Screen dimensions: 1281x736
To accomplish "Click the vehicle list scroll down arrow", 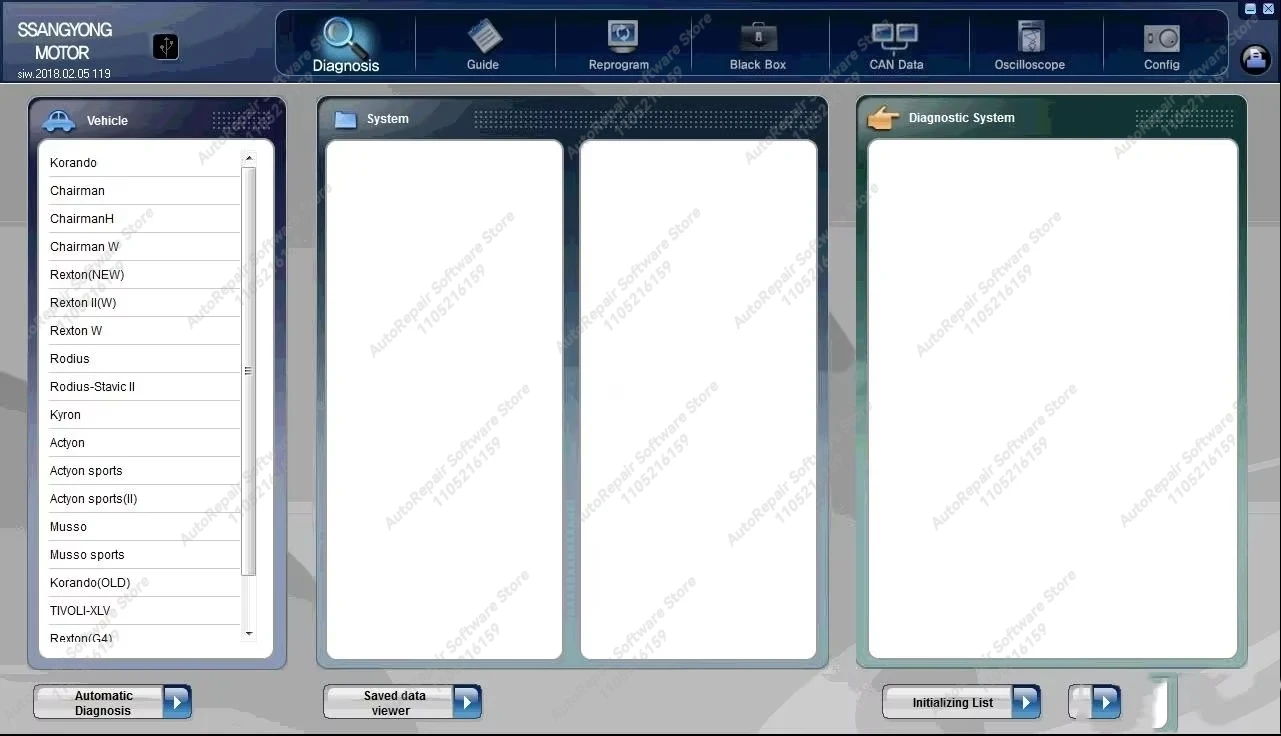I will point(249,632).
